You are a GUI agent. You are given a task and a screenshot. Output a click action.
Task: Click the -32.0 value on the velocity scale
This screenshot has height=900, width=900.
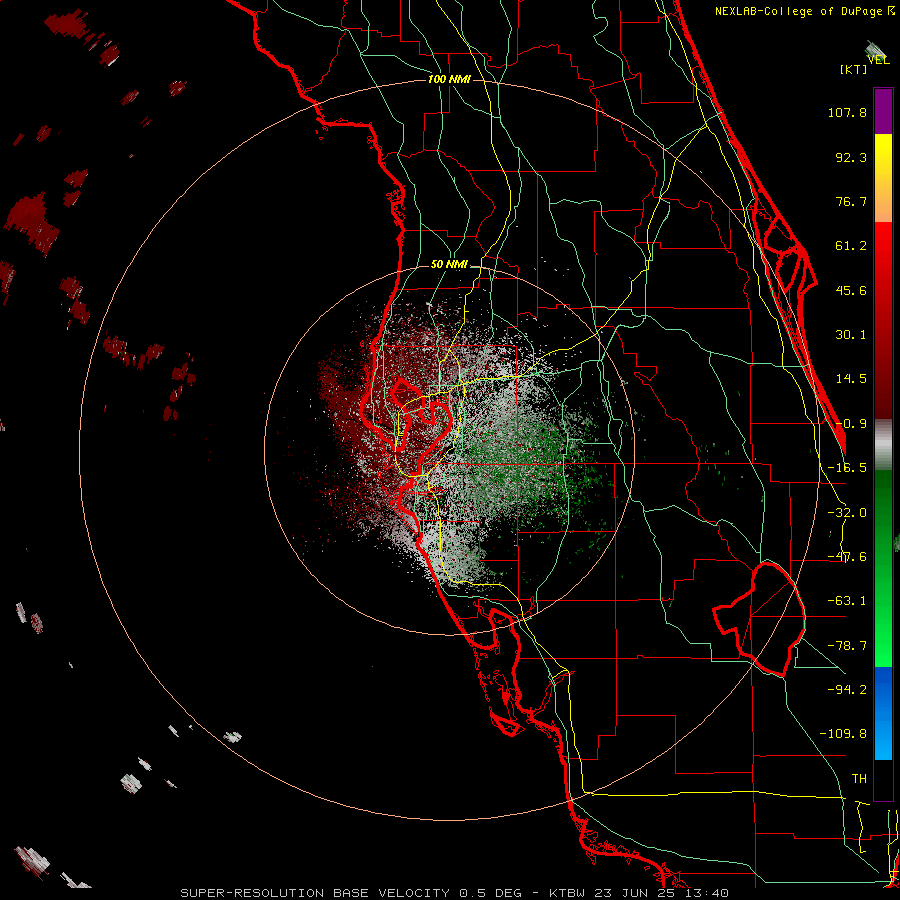847,513
